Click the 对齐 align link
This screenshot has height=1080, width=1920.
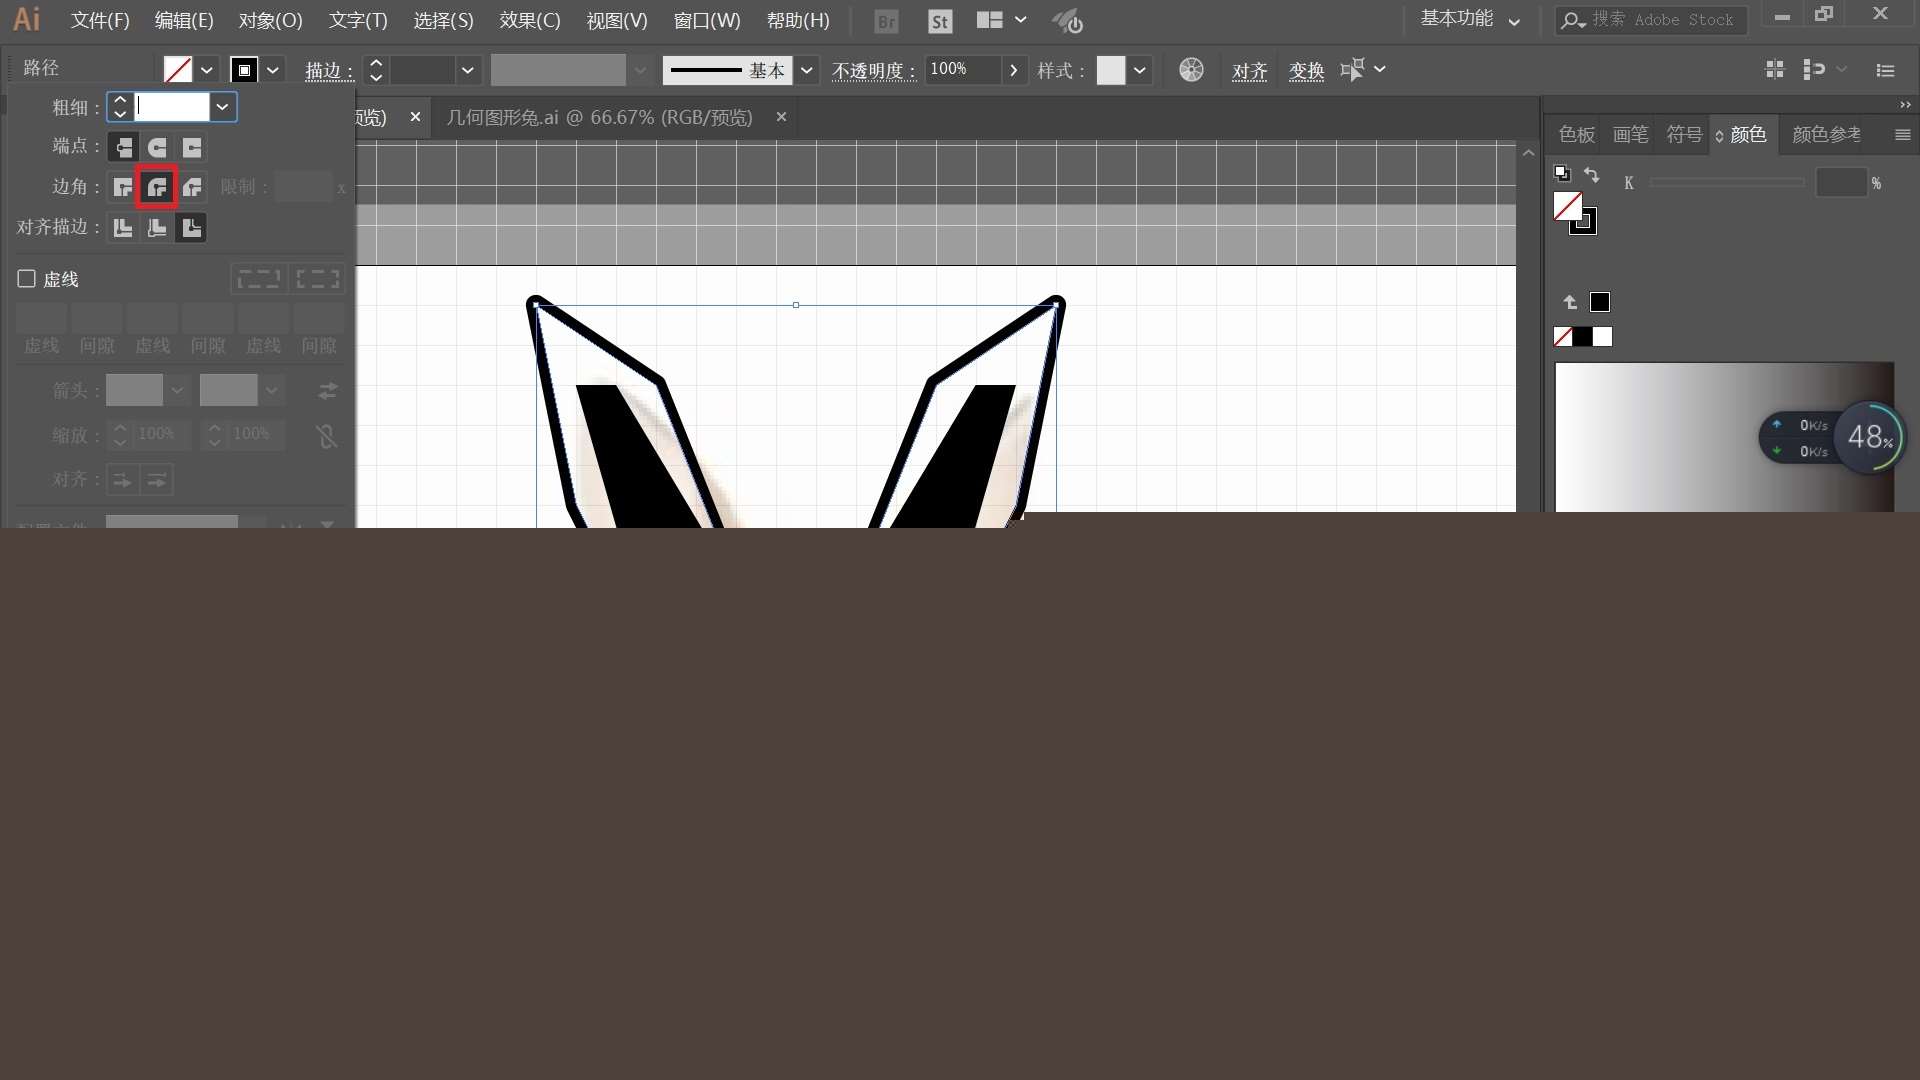pos(1249,71)
